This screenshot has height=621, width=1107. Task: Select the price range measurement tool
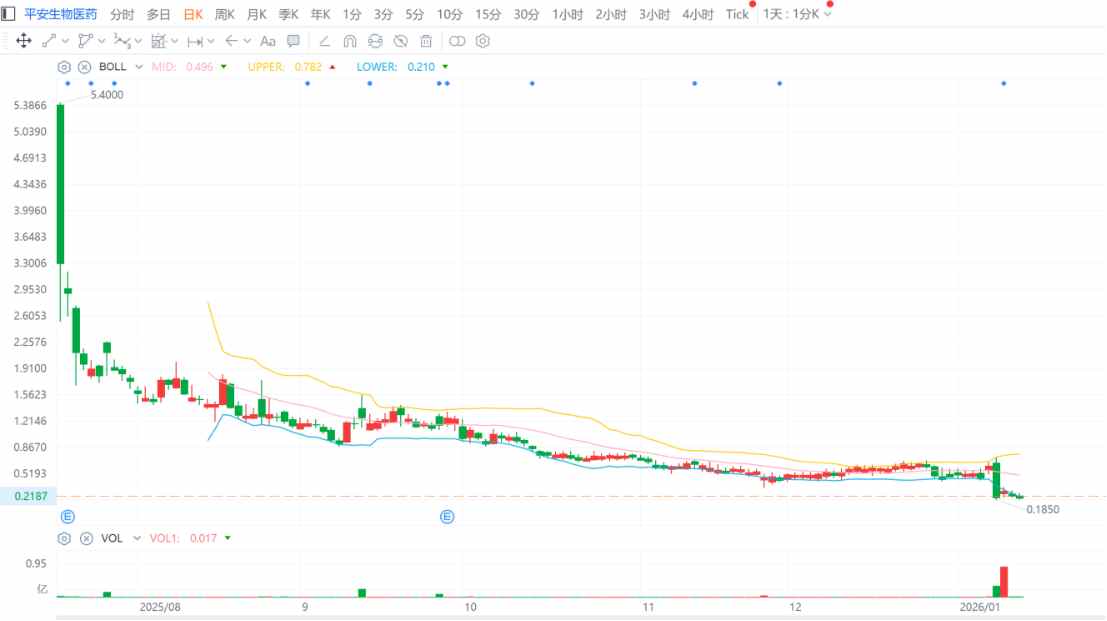159,41
